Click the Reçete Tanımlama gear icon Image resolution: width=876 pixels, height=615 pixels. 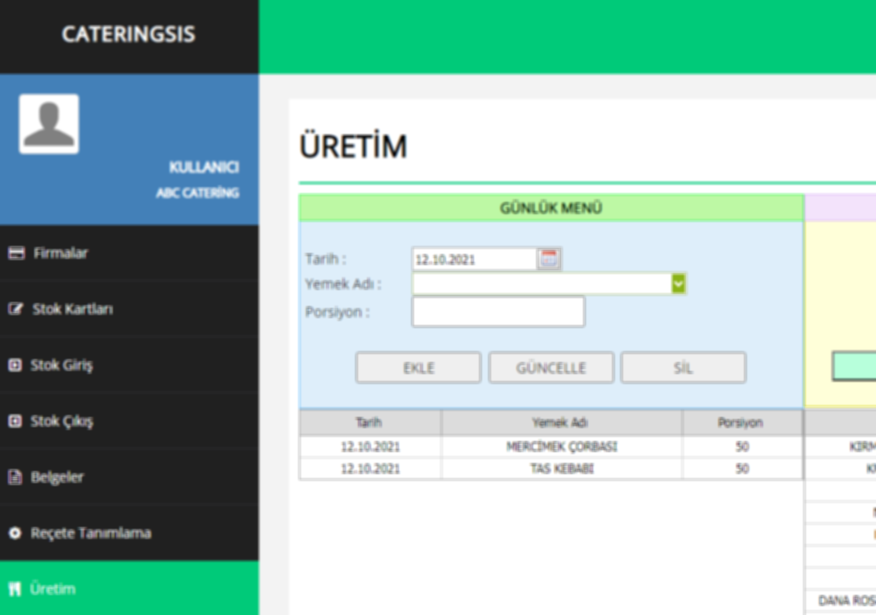[15, 533]
